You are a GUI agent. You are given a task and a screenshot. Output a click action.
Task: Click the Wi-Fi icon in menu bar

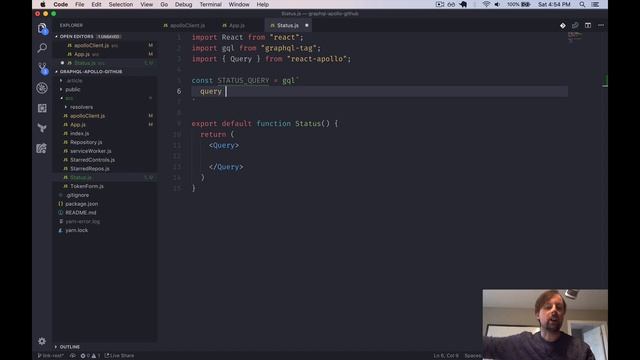coord(486,4)
